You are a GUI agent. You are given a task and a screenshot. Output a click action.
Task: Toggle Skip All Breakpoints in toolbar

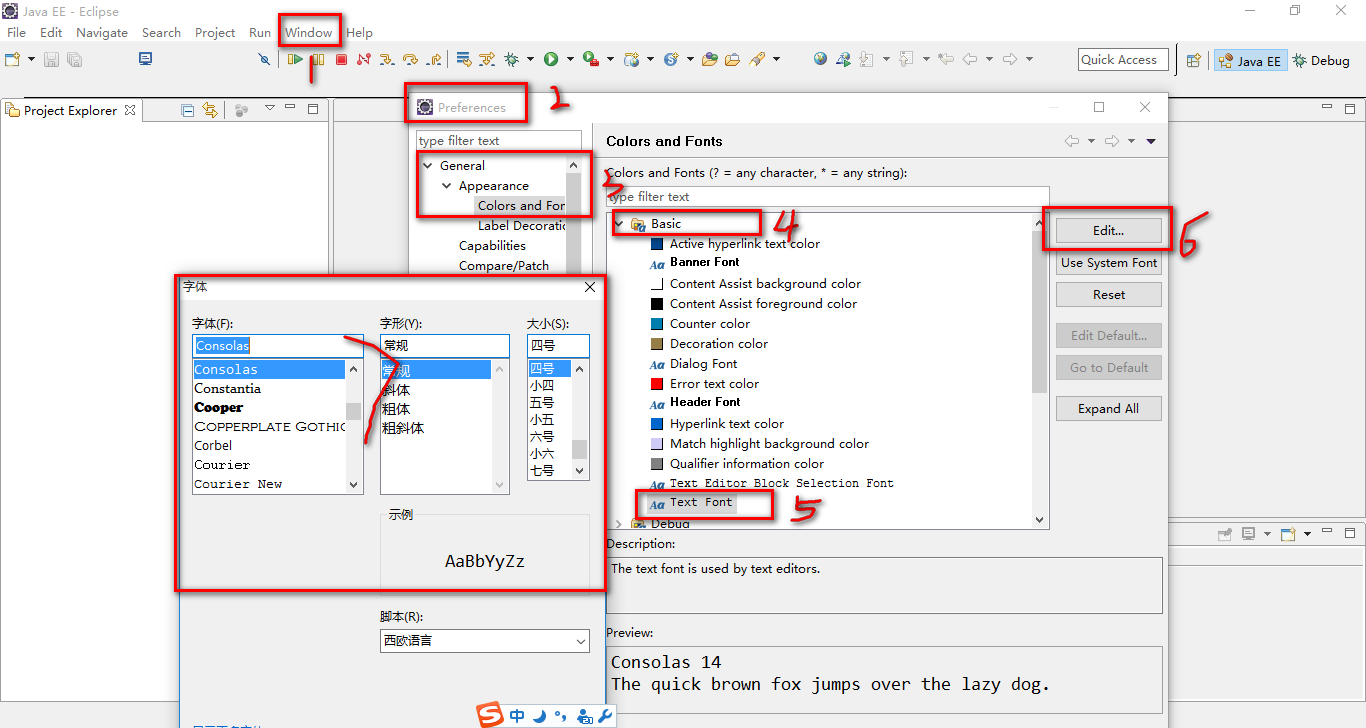click(x=264, y=60)
